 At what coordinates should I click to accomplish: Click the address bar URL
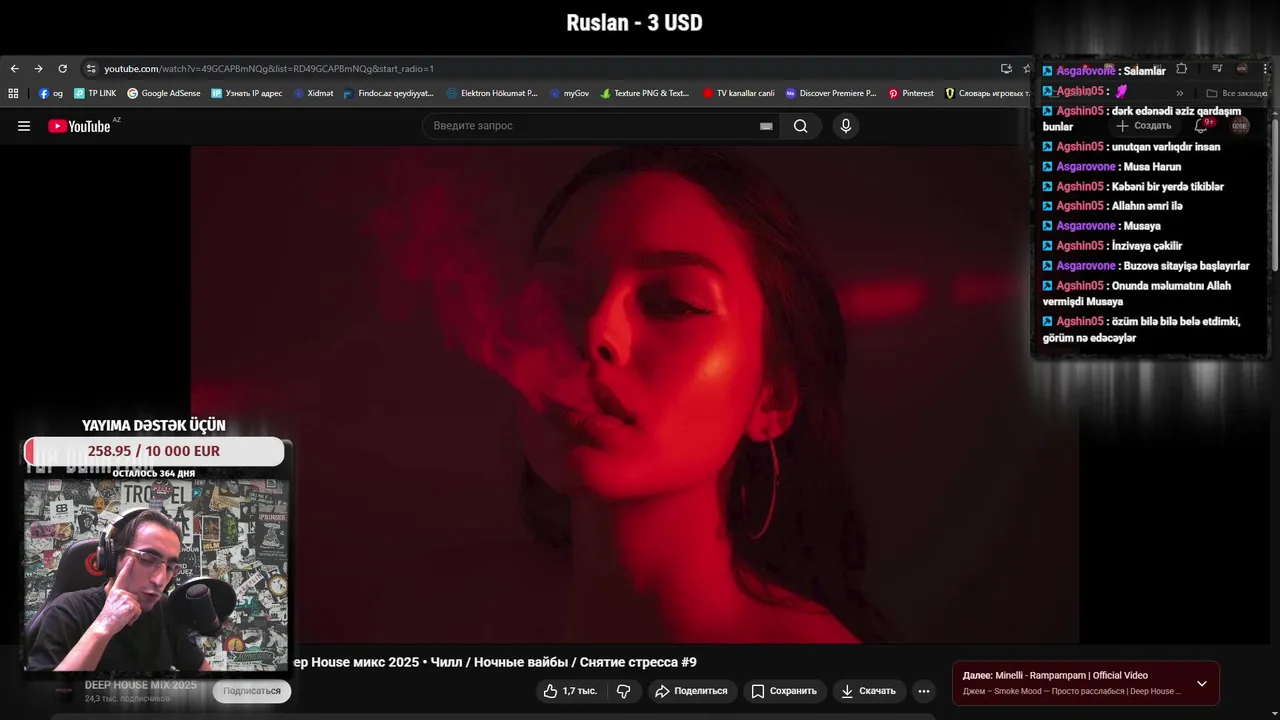(269, 69)
